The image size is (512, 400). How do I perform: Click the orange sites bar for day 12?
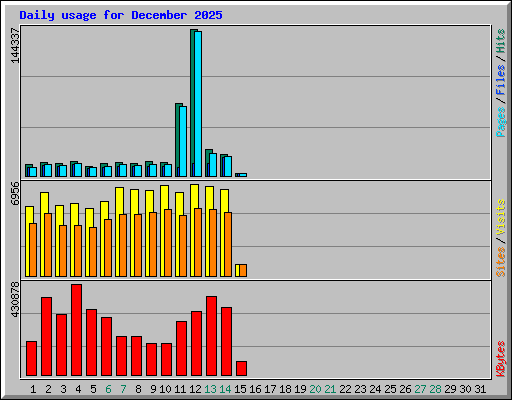point(198,242)
